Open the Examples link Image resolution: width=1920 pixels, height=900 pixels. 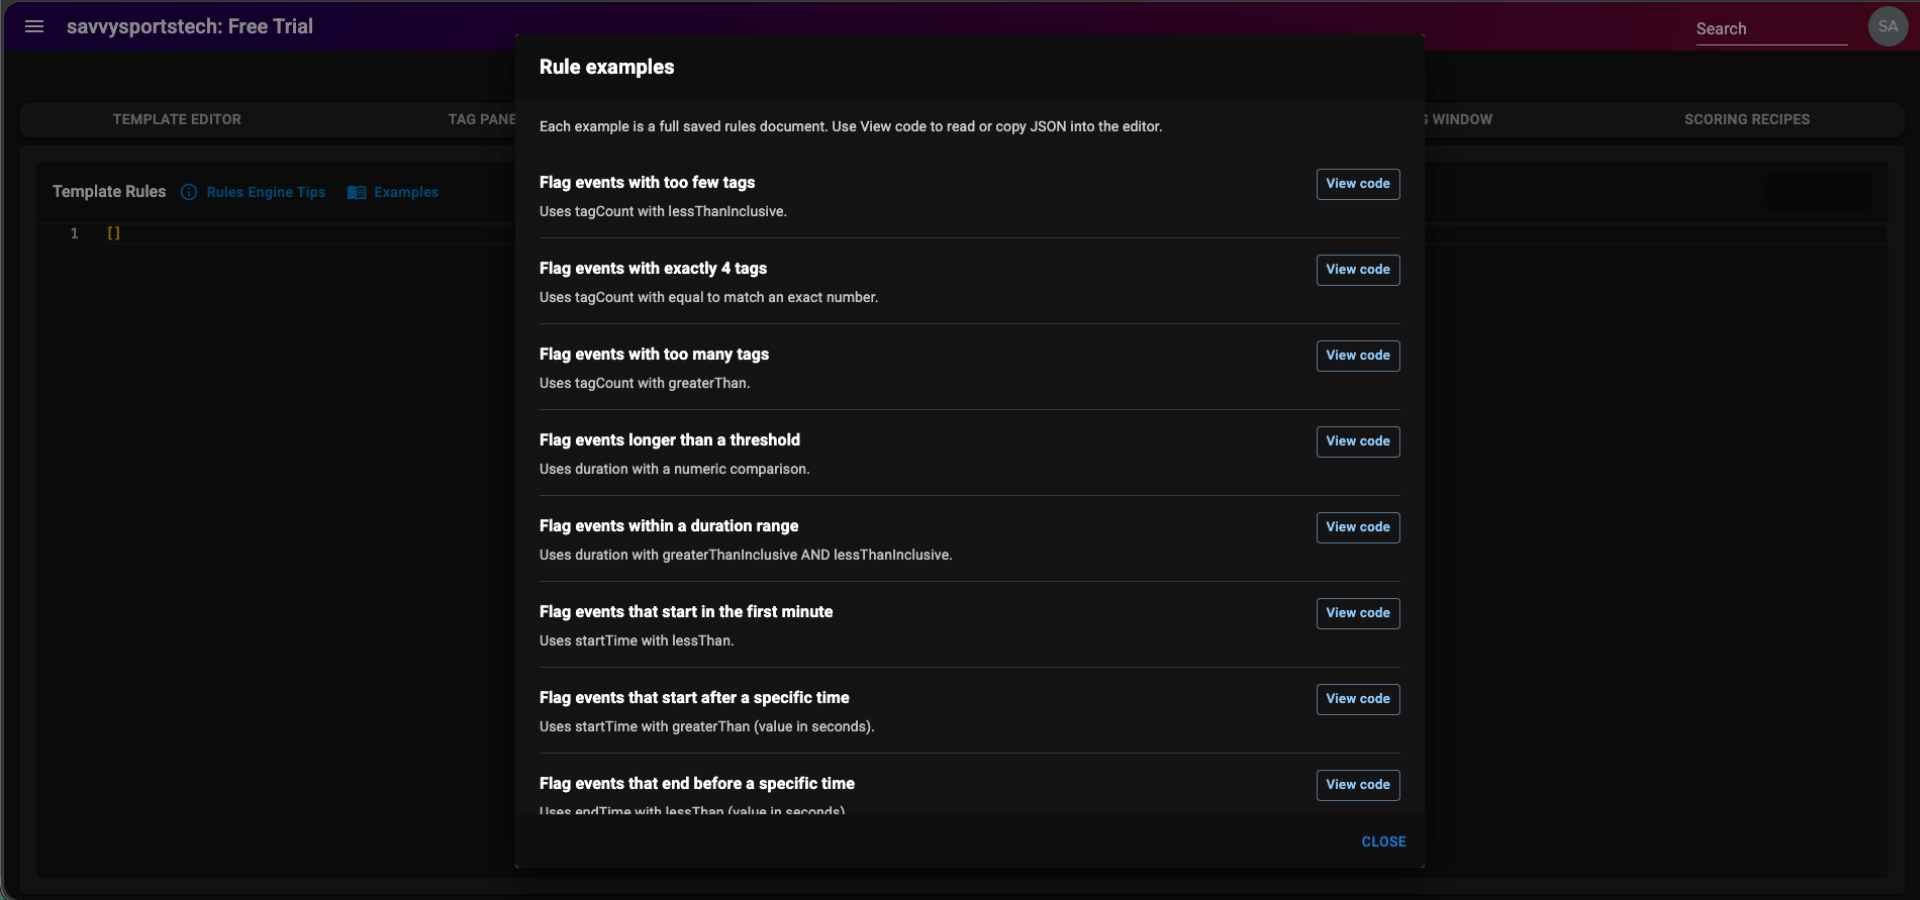pyautogui.click(x=406, y=192)
